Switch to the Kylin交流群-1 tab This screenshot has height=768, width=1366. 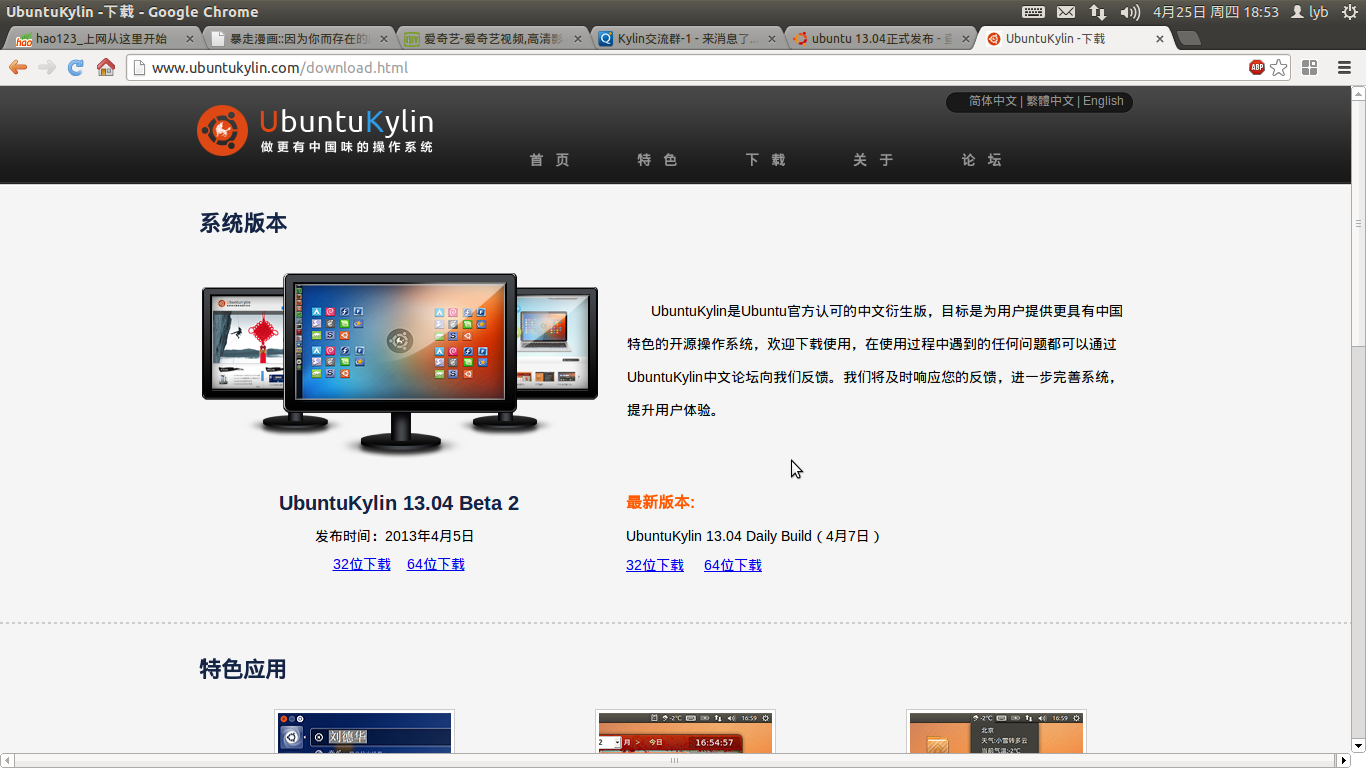tap(686, 39)
